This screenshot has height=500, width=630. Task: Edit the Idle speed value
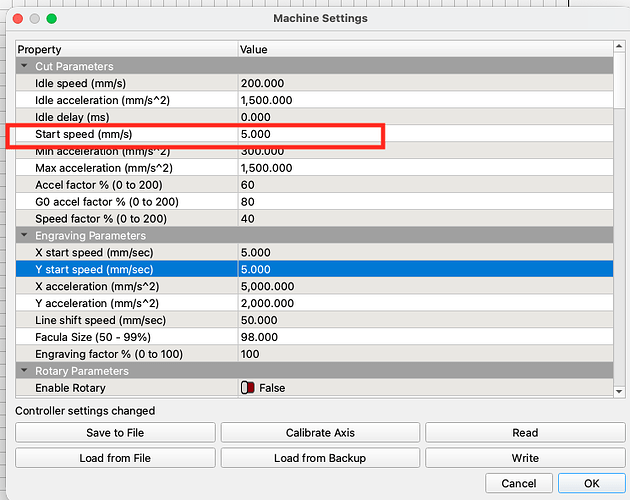[420, 83]
